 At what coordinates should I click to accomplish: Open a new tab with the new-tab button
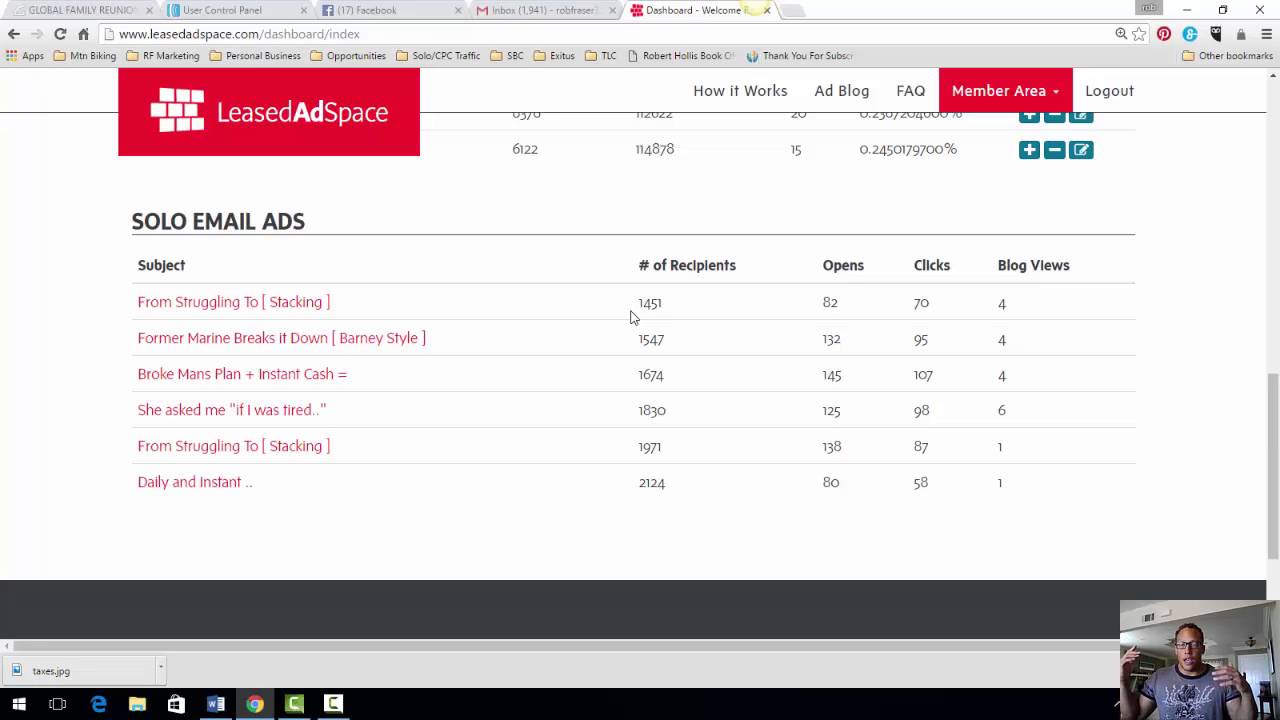coord(792,11)
